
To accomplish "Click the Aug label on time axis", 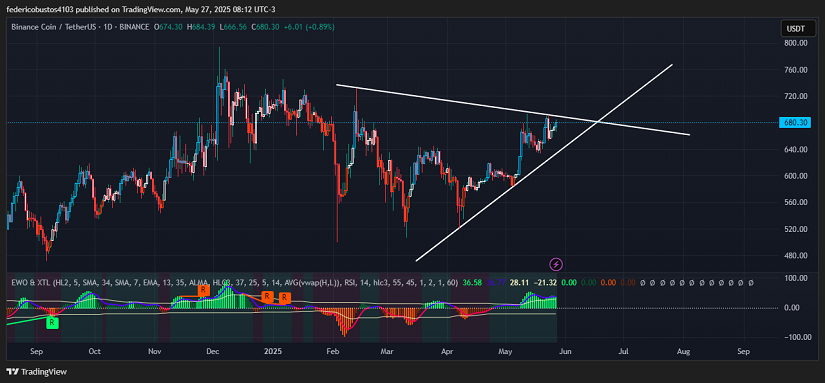I will click(683, 351).
